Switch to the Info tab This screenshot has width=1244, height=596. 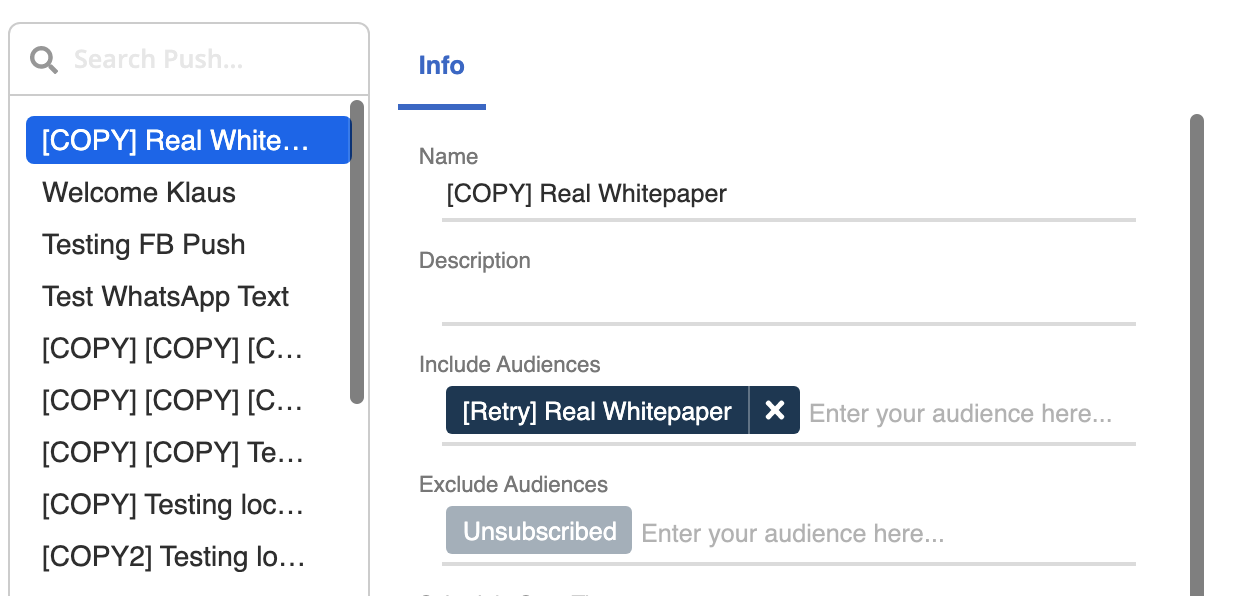coord(441,65)
